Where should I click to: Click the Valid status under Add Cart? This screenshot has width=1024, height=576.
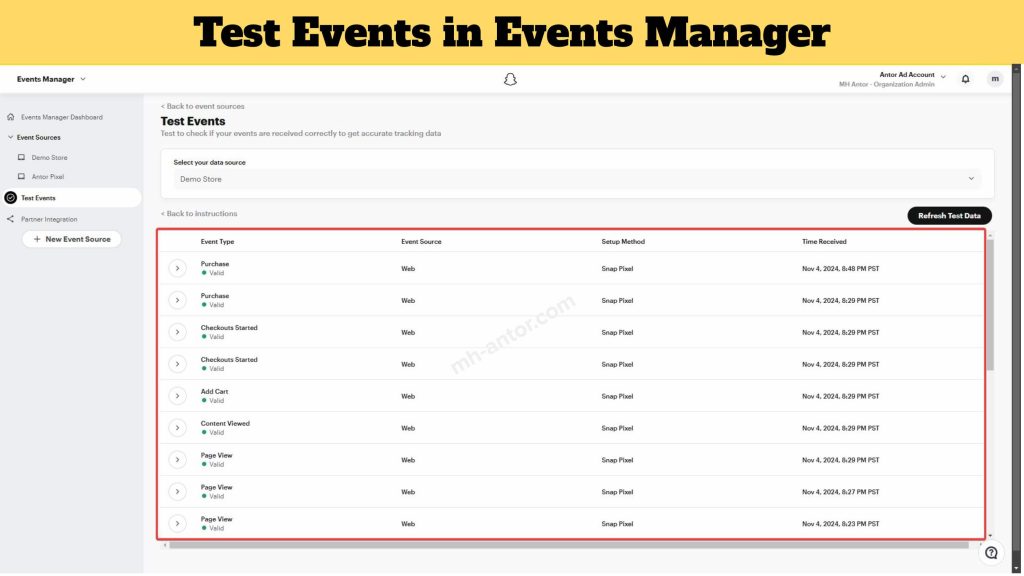[x=213, y=401]
